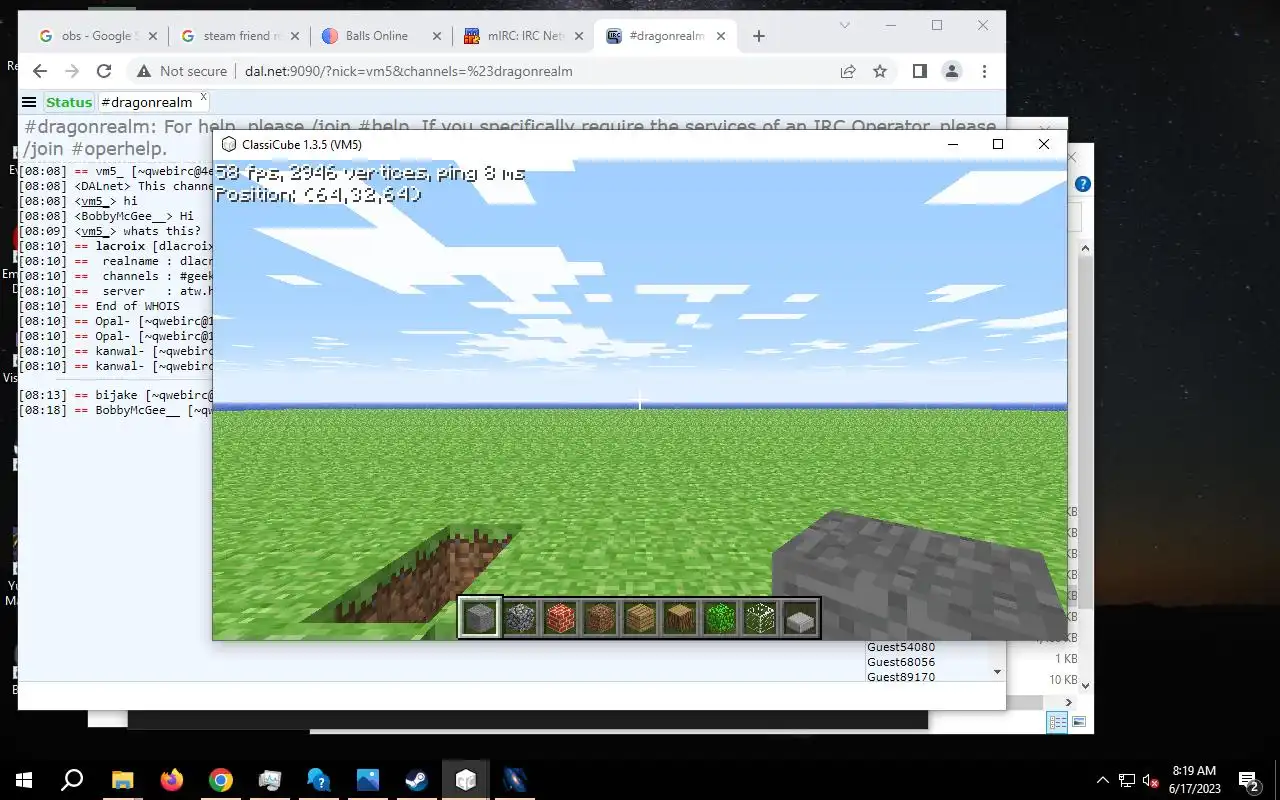Share this page via address bar icon

tap(848, 71)
